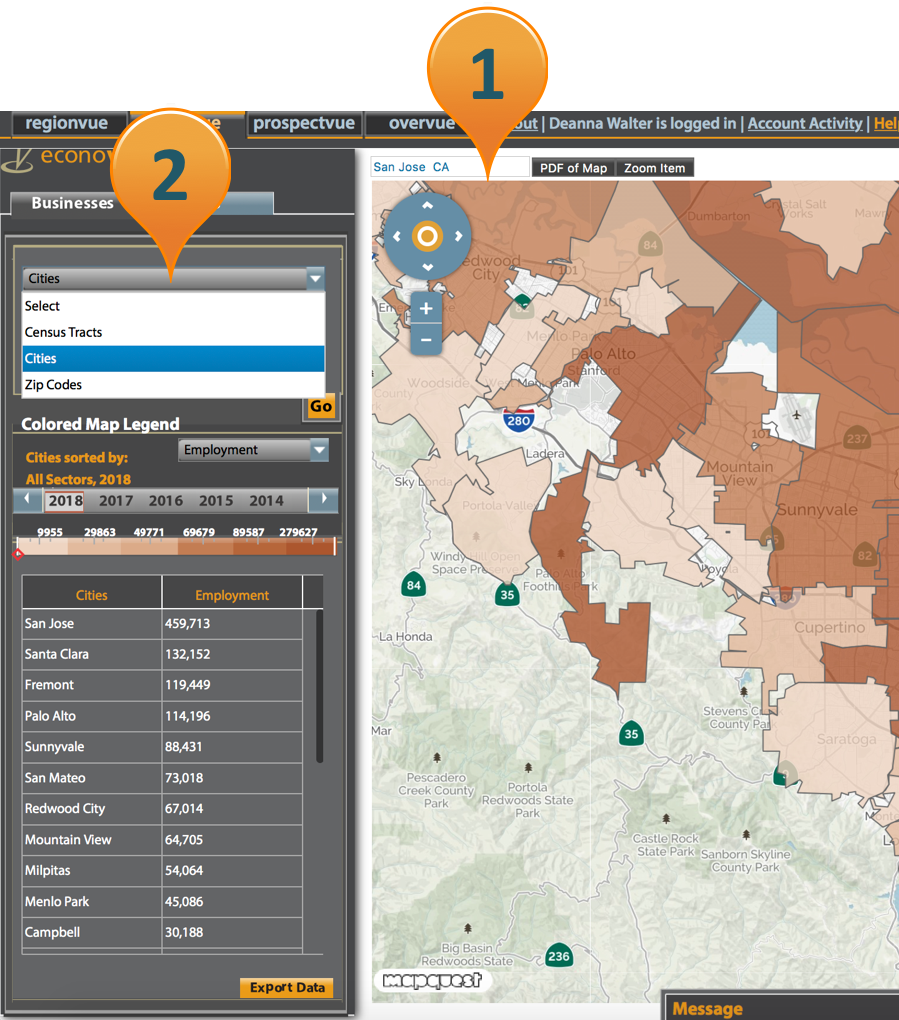899x1020 pixels.
Task: Select year 2017 in the timeline
Action: coord(116,501)
